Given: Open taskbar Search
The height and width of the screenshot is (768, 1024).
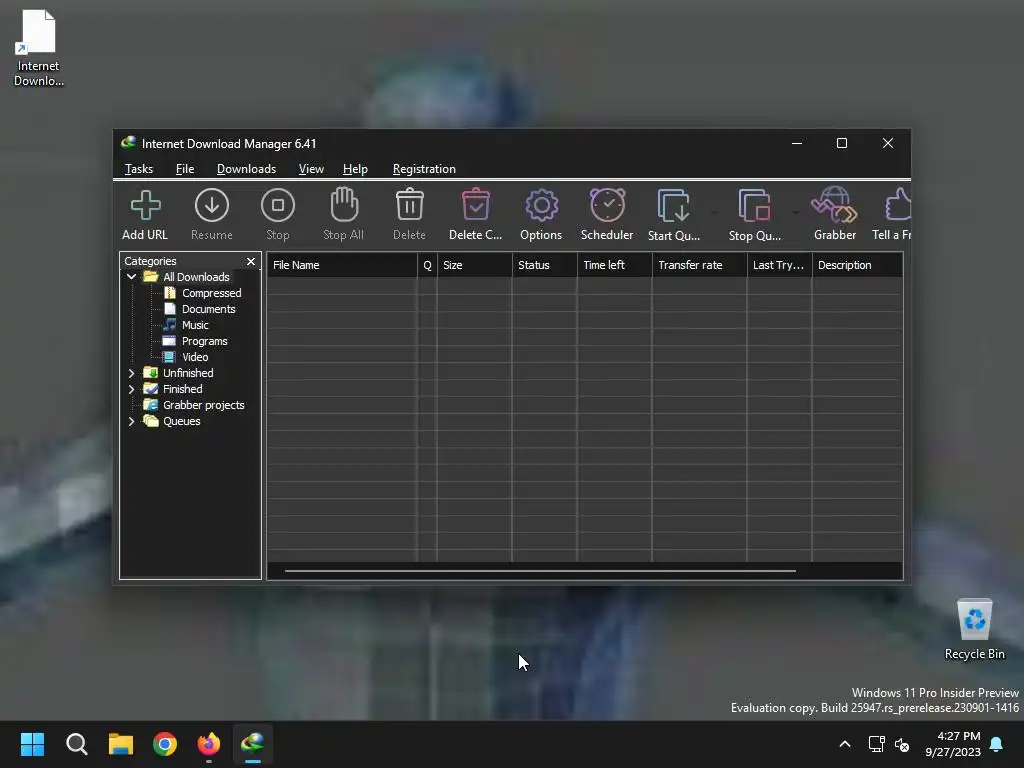Looking at the screenshot, I should [76, 744].
